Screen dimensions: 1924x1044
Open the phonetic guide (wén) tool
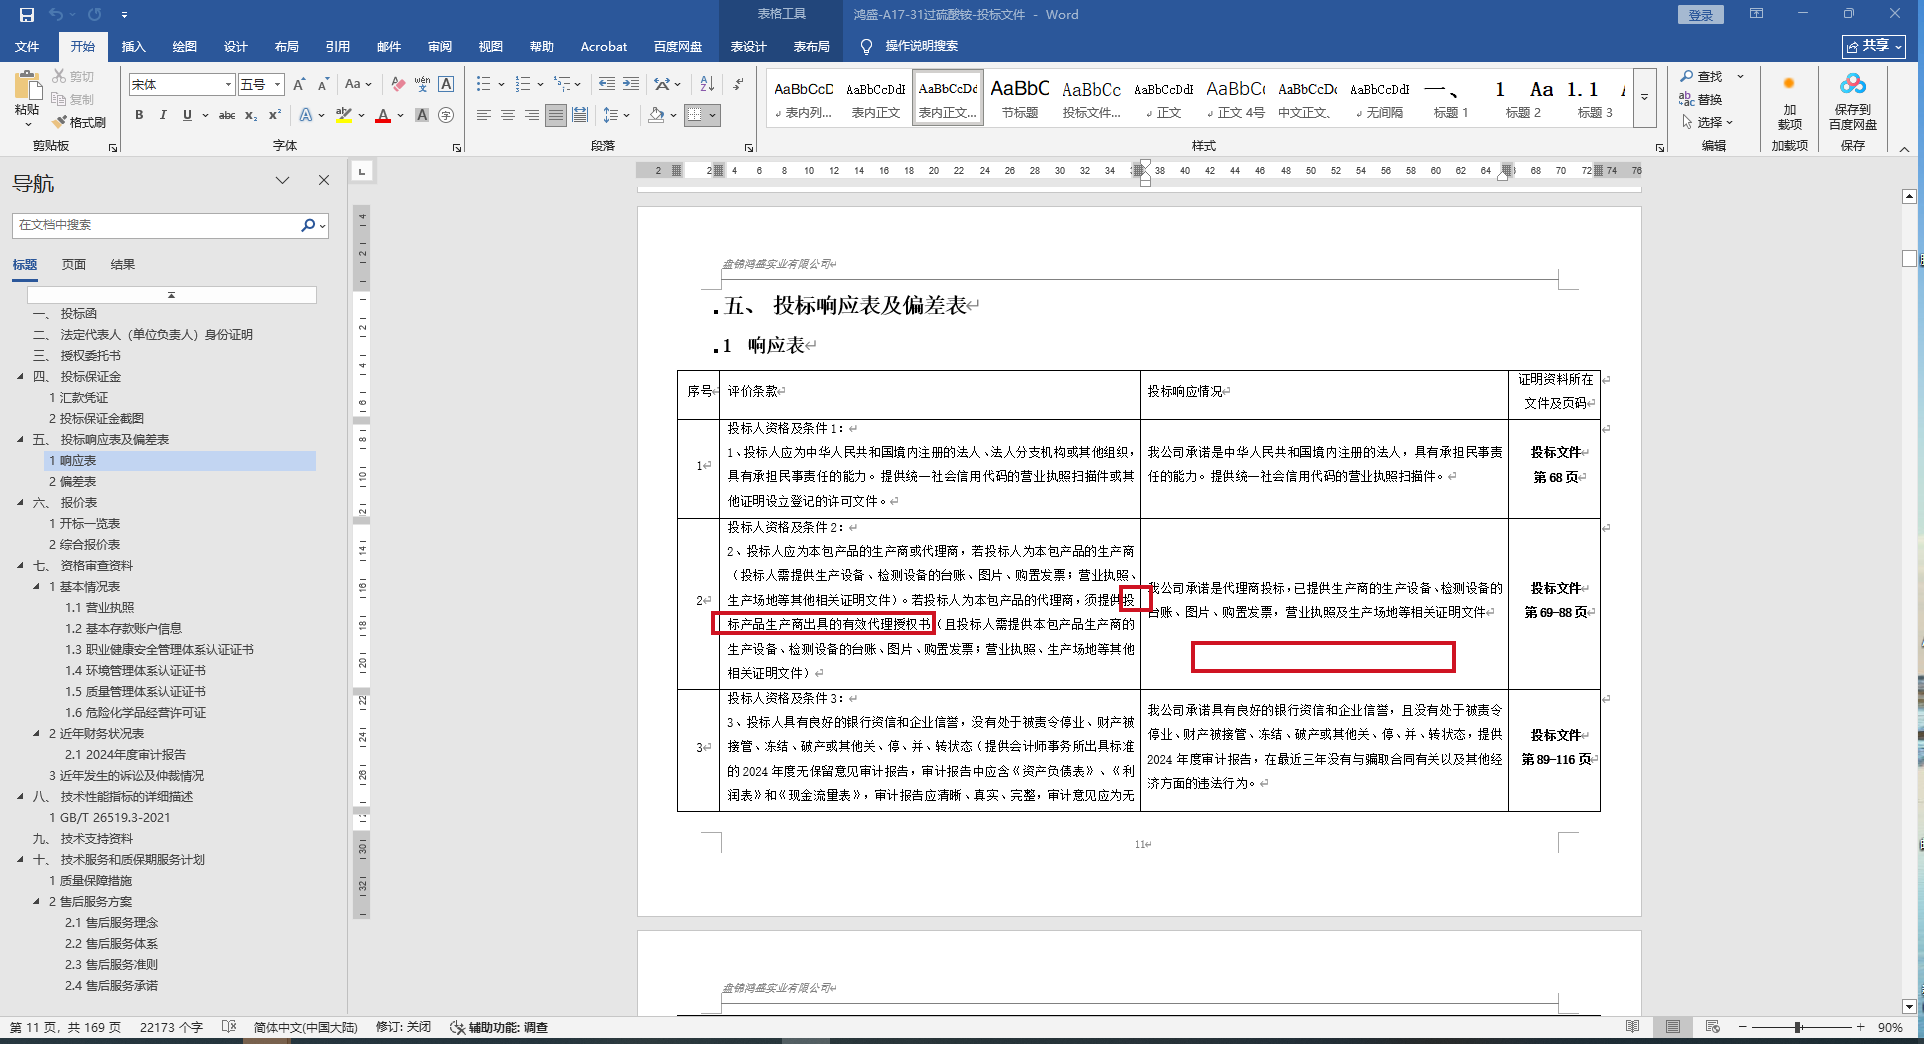coord(422,85)
